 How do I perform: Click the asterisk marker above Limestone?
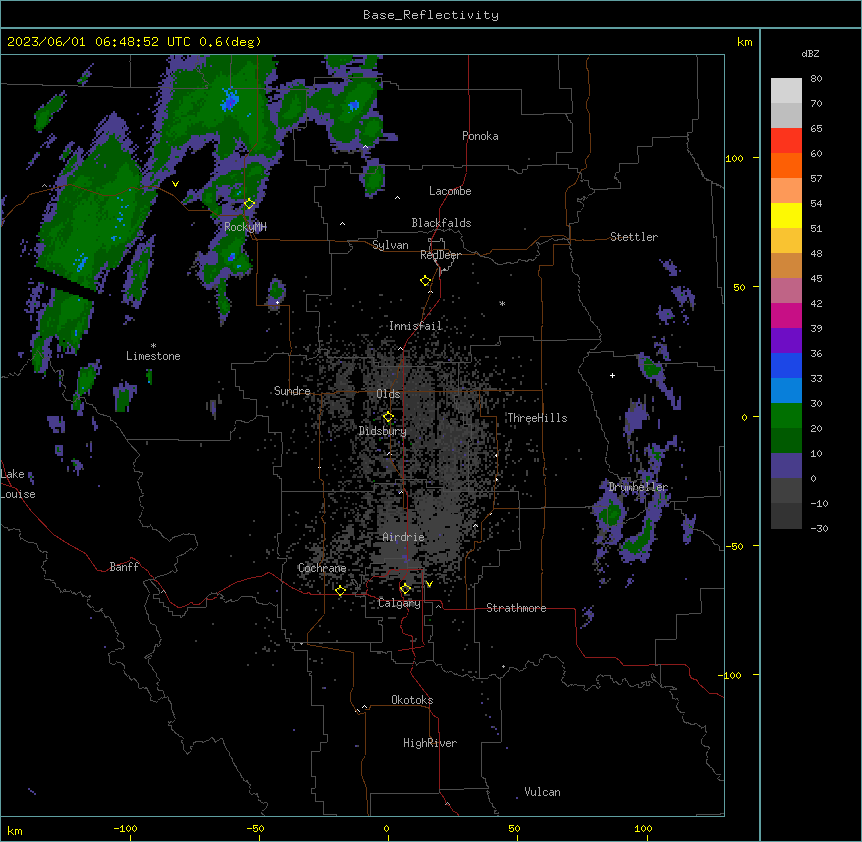coord(153,346)
